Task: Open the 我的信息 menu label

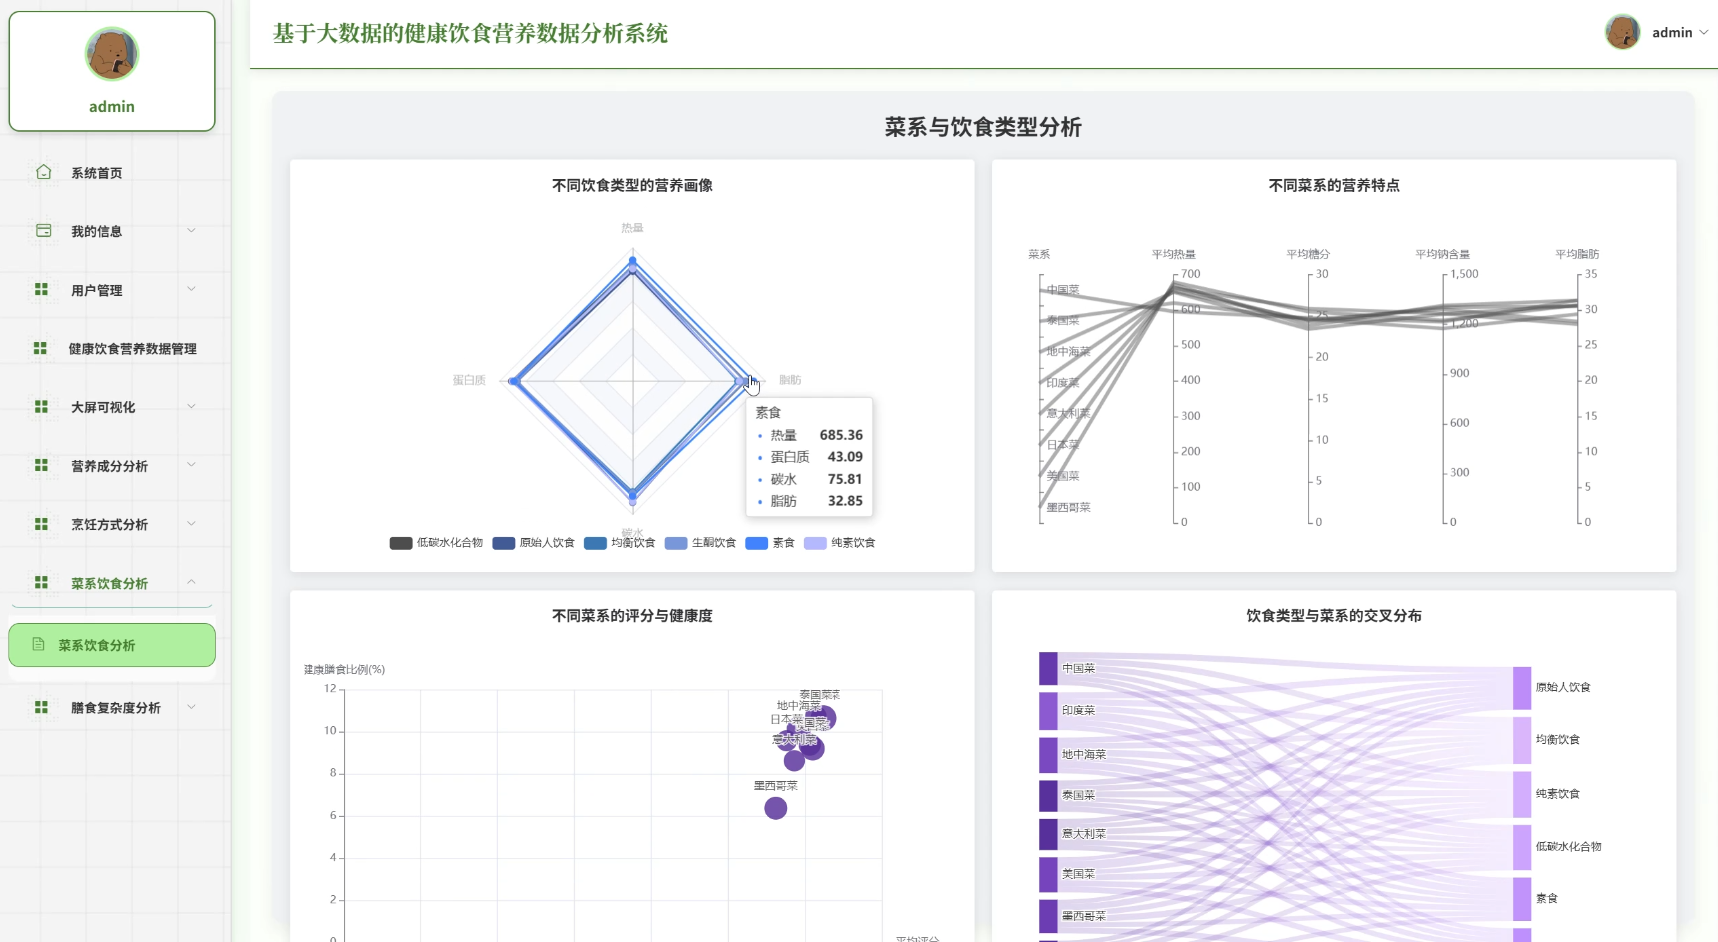Action: pyautogui.click(x=96, y=231)
